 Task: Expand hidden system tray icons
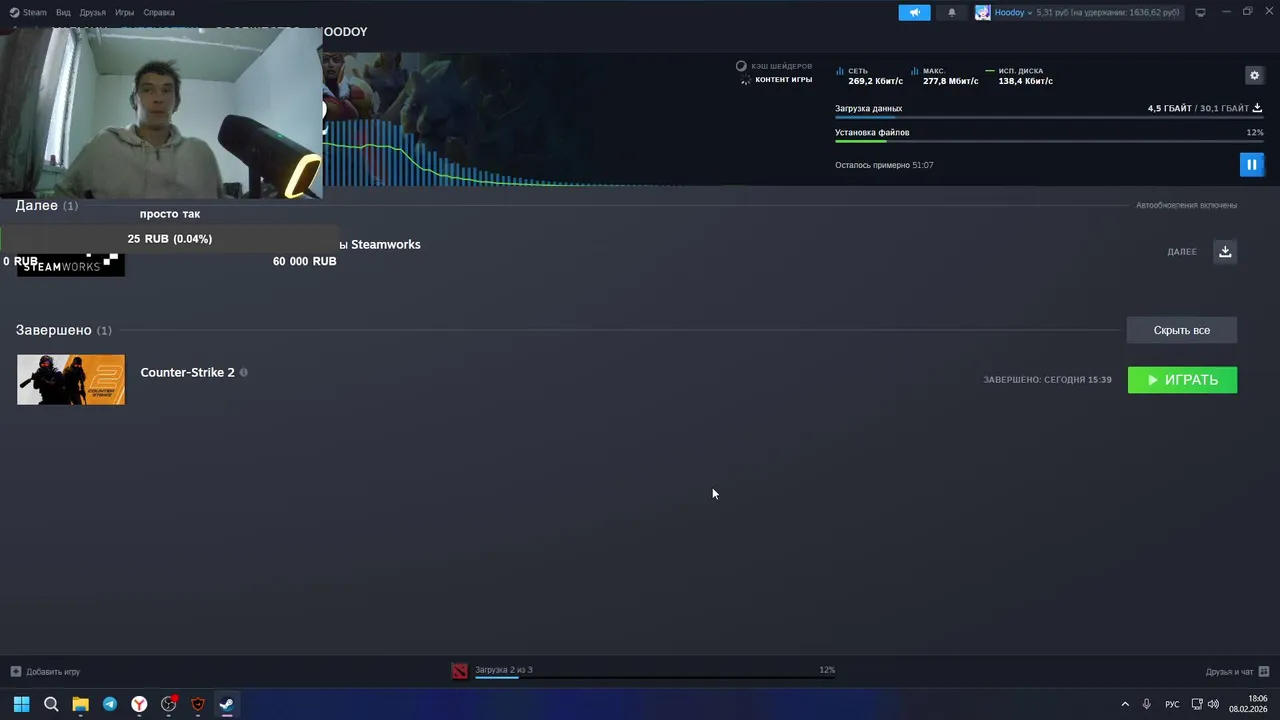tap(1125, 704)
